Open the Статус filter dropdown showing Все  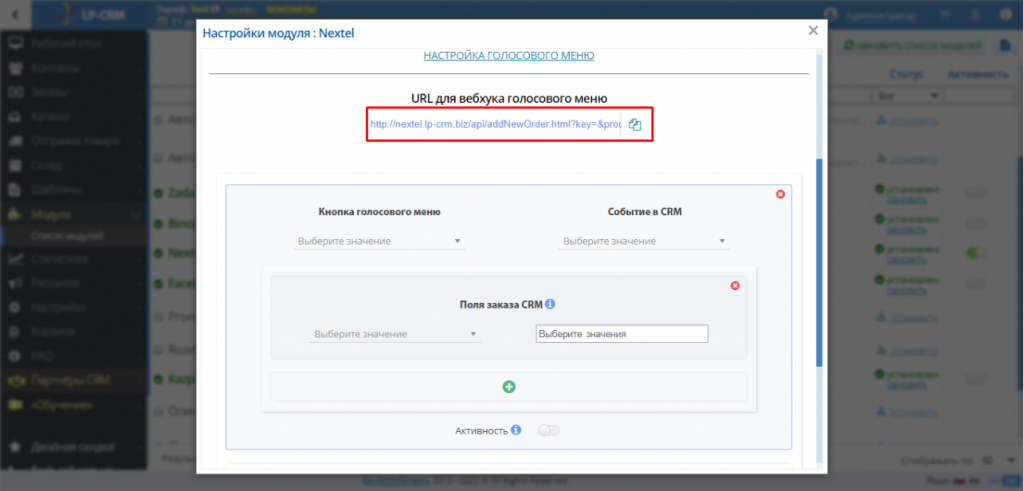908,96
